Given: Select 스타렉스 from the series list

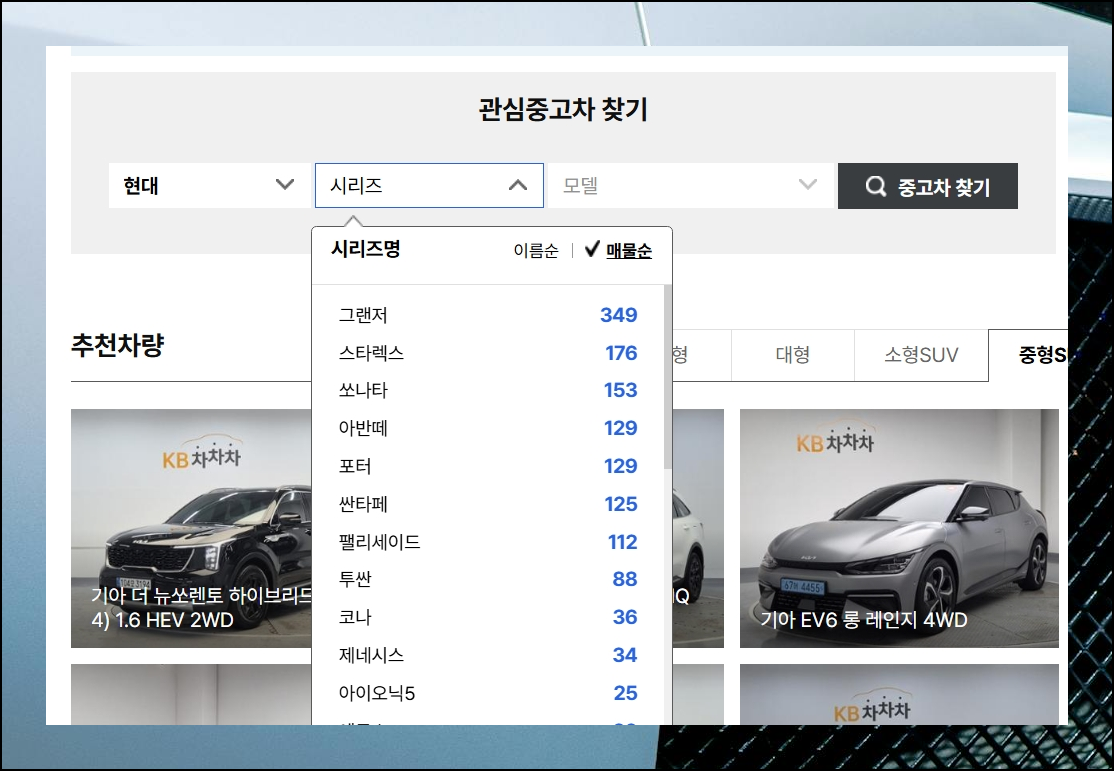Looking at the screenshot, I should 487,352.
